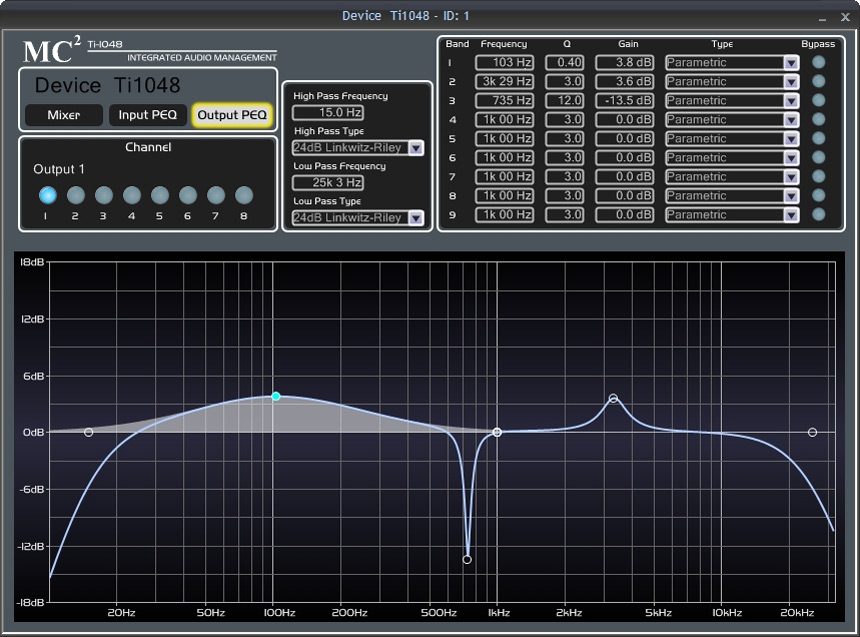Toggle bypass for band 3

[x=819, y=100]
